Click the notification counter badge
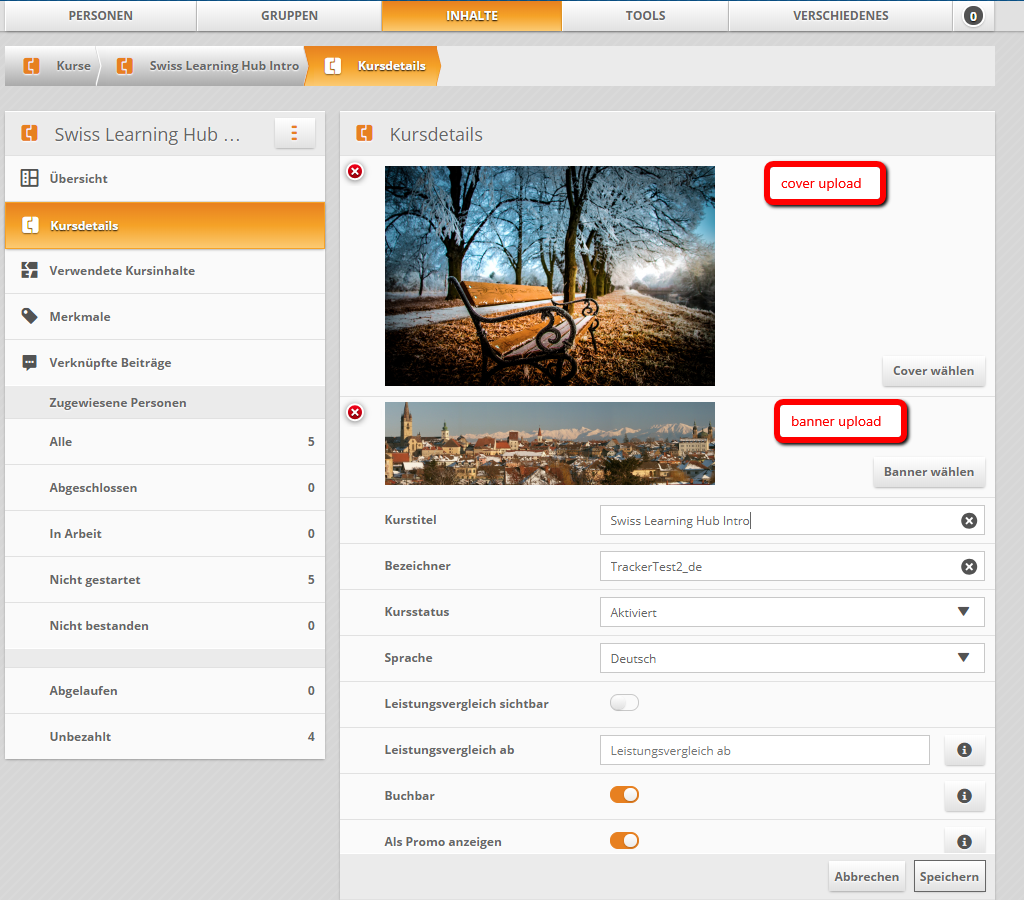Screen dimensions: 1024x900 tap(973, 16)
